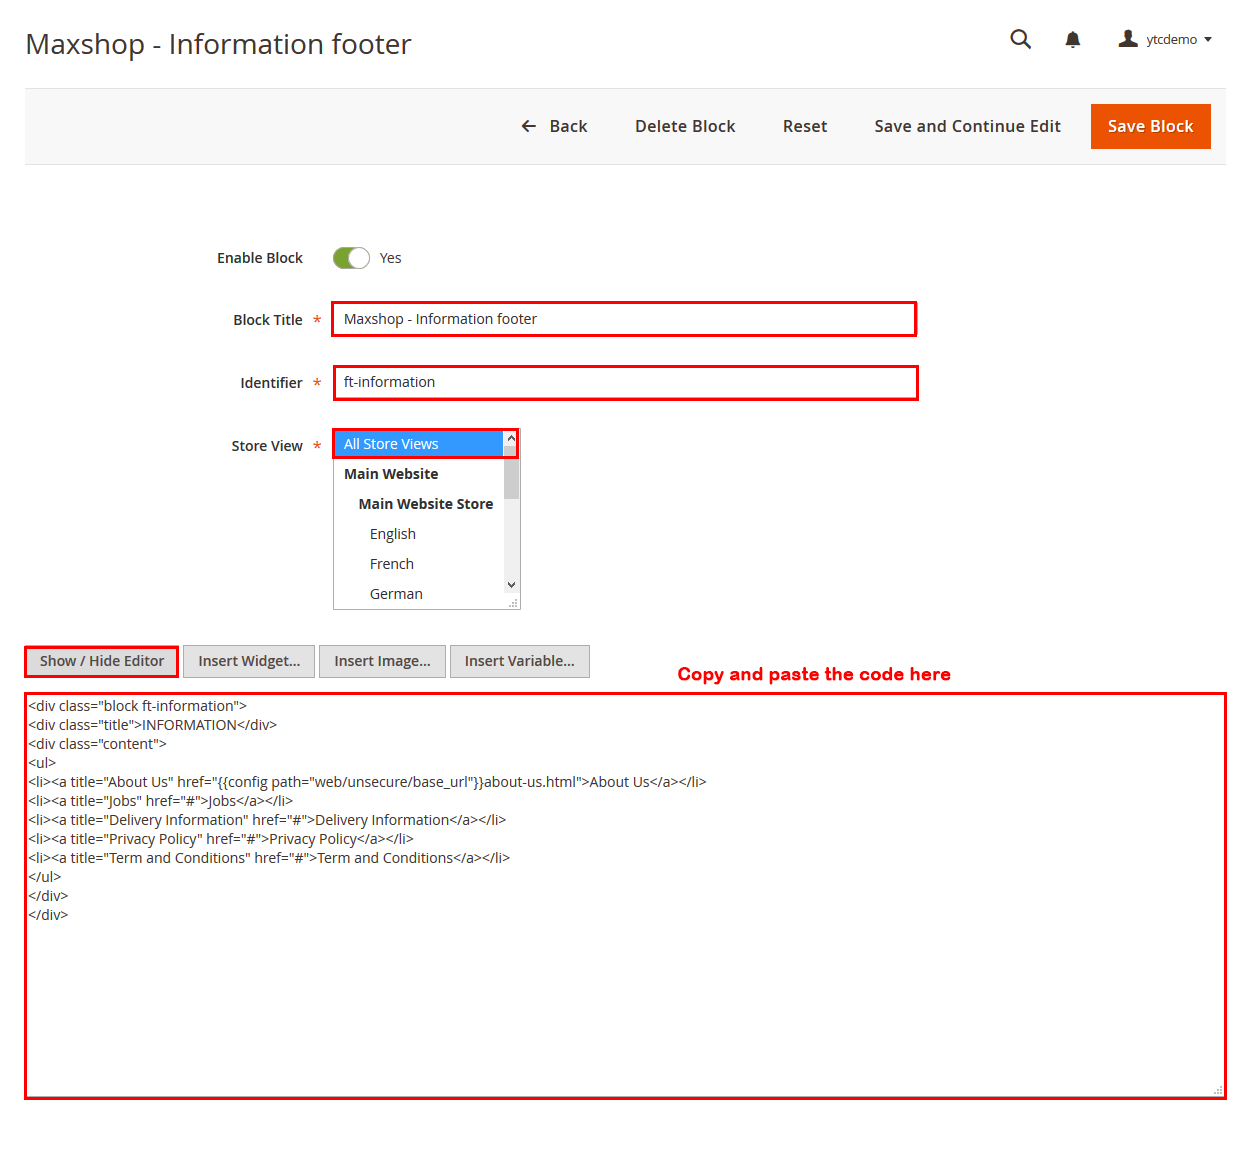Focus the Identifier input field
The height and width of the screenshot is (1149, 1252).
(x=625, y=382)
